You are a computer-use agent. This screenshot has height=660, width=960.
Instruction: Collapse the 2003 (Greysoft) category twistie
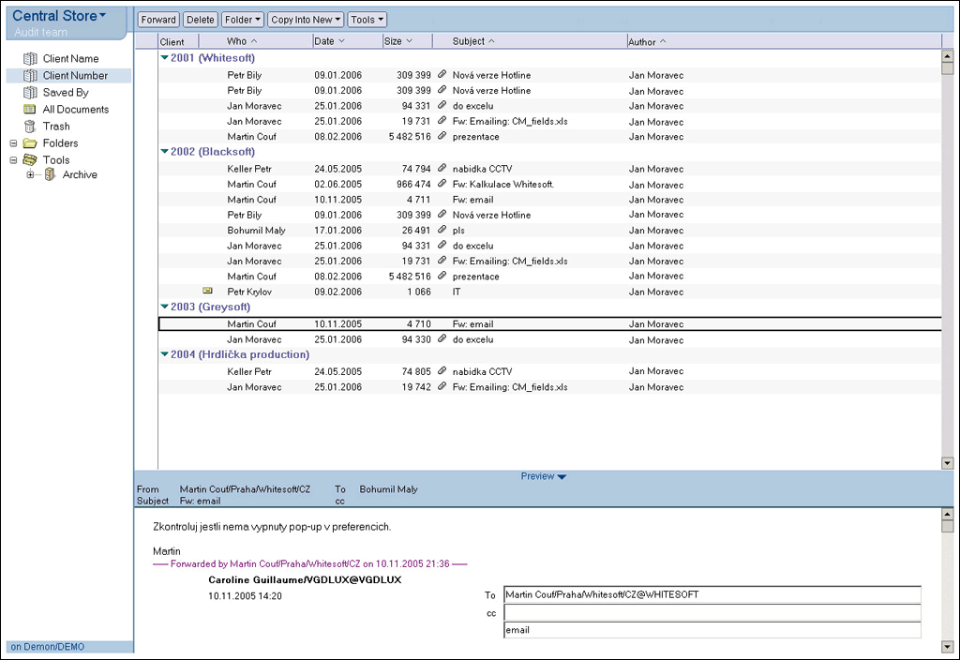165,307
